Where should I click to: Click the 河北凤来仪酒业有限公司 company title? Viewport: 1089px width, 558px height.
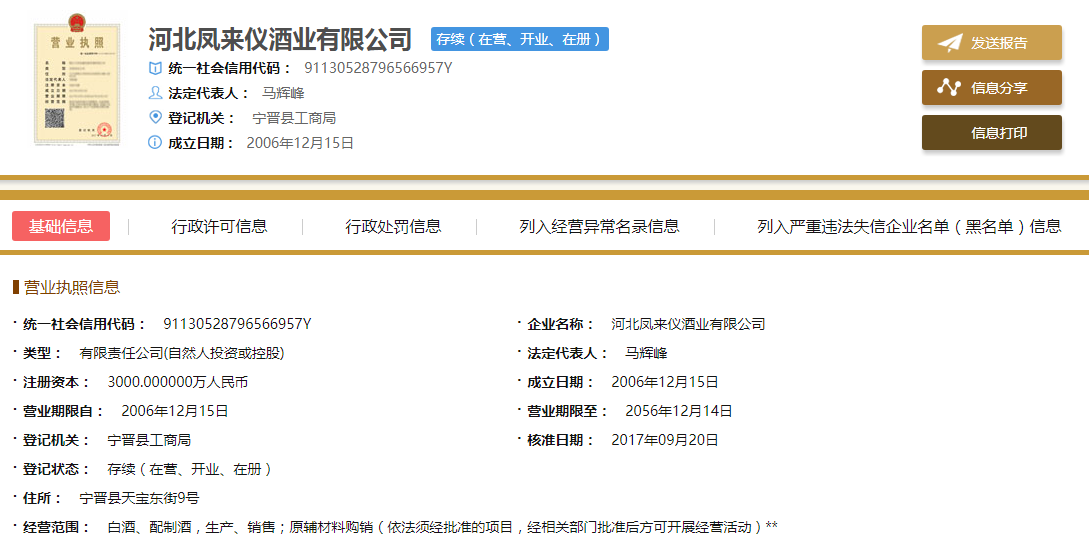[x=280, y=40]
